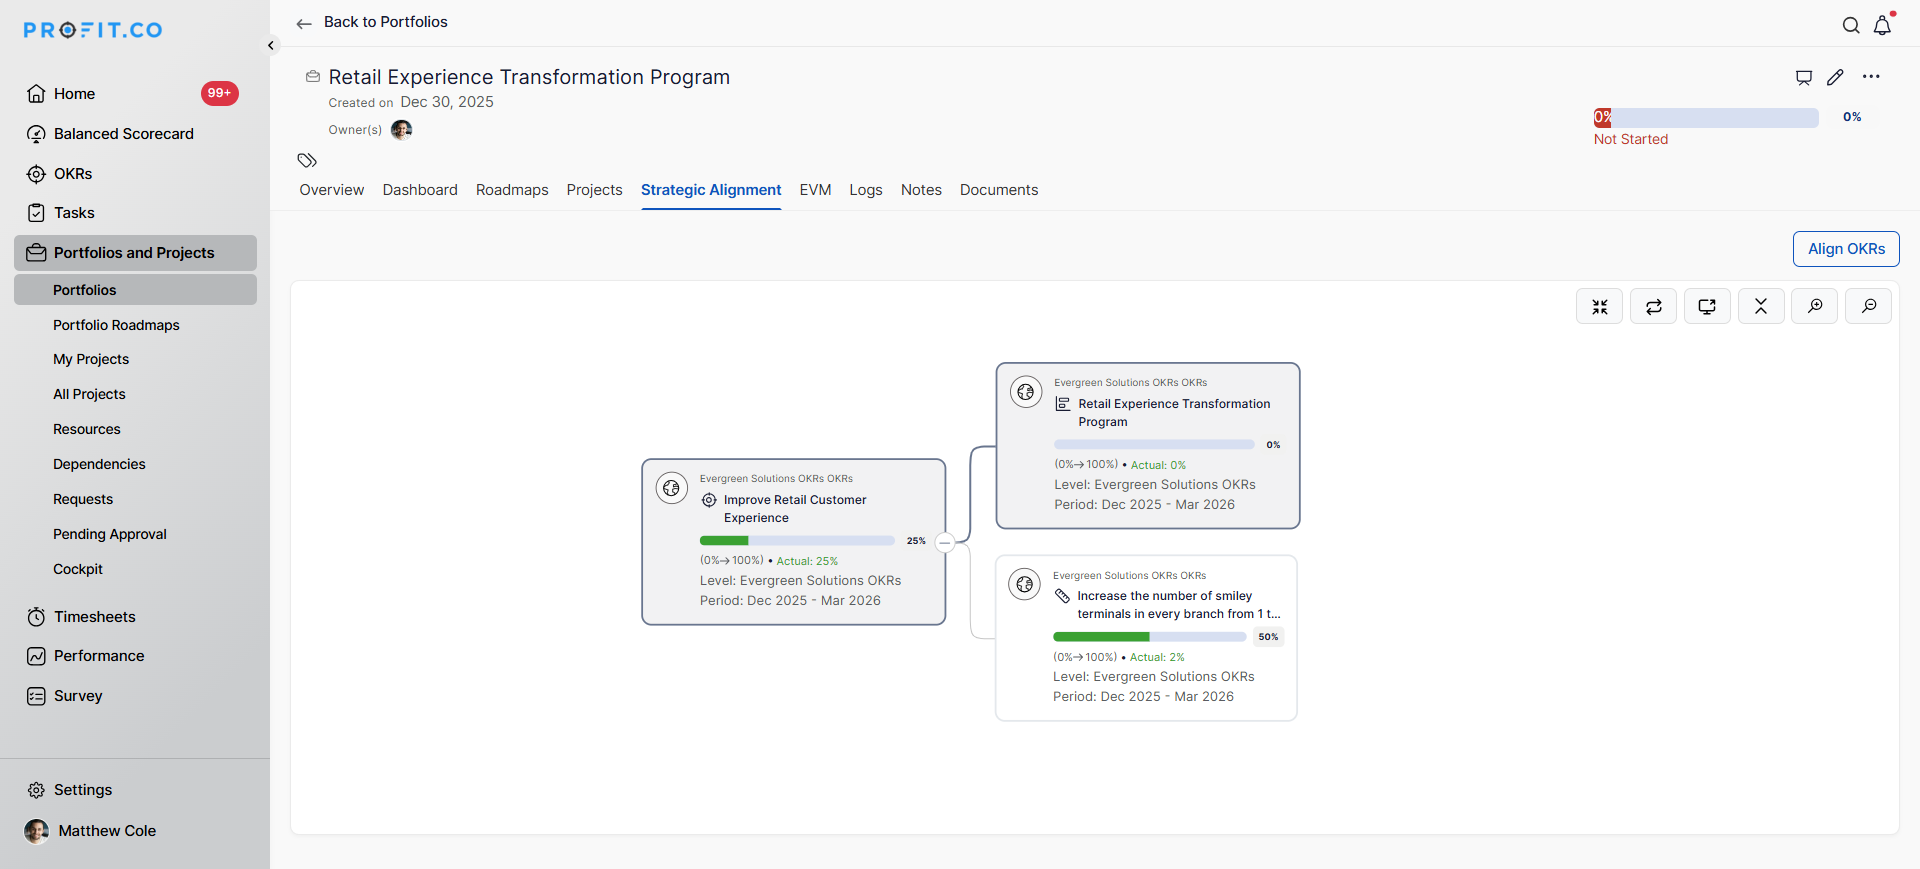Click the Align OKRs button
This screenshot has height=869, width=1920.
[x=1845, y=249]
